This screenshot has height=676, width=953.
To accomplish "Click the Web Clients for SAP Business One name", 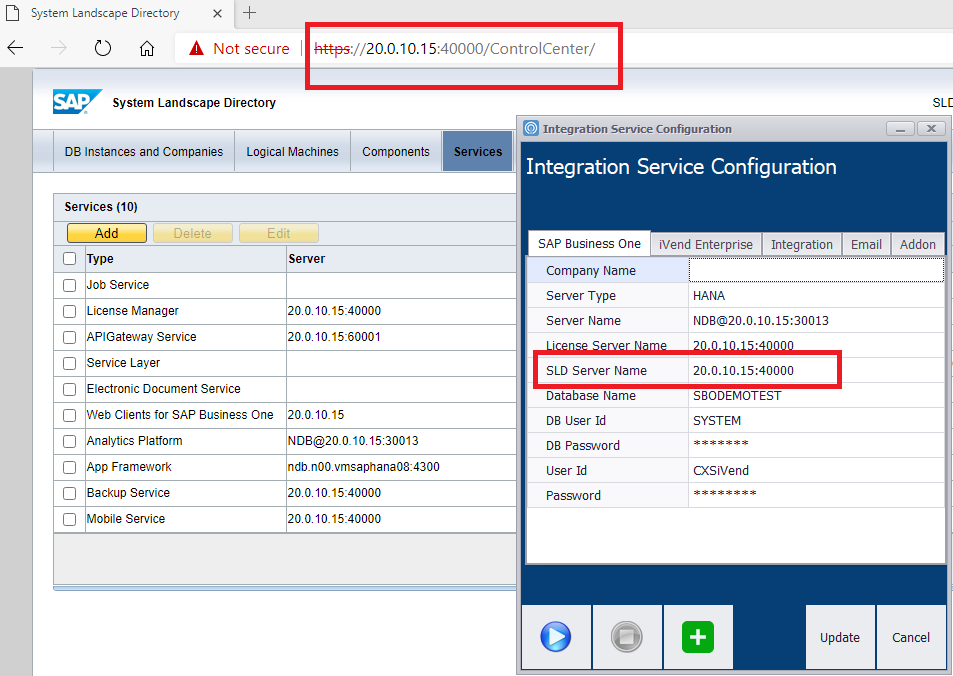I will coord(180,415).
